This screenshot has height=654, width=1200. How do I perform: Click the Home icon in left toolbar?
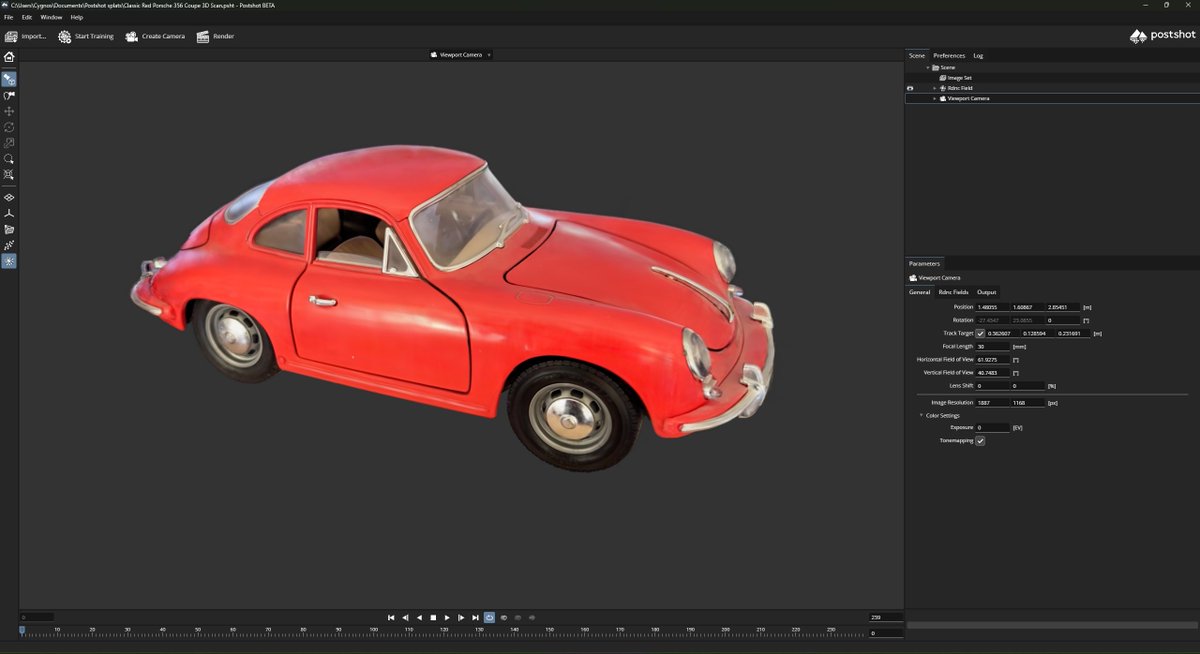(9, 57)
